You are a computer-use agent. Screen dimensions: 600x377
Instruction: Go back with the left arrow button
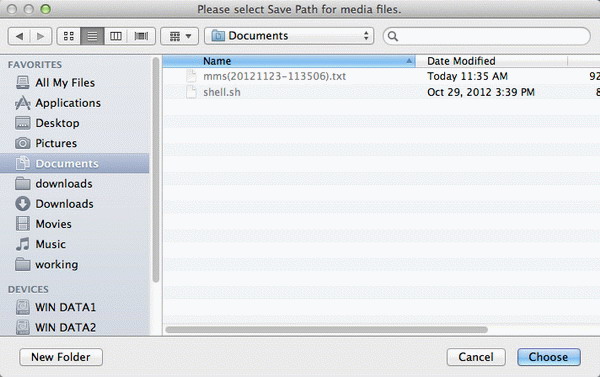click(x=19, y=36)
